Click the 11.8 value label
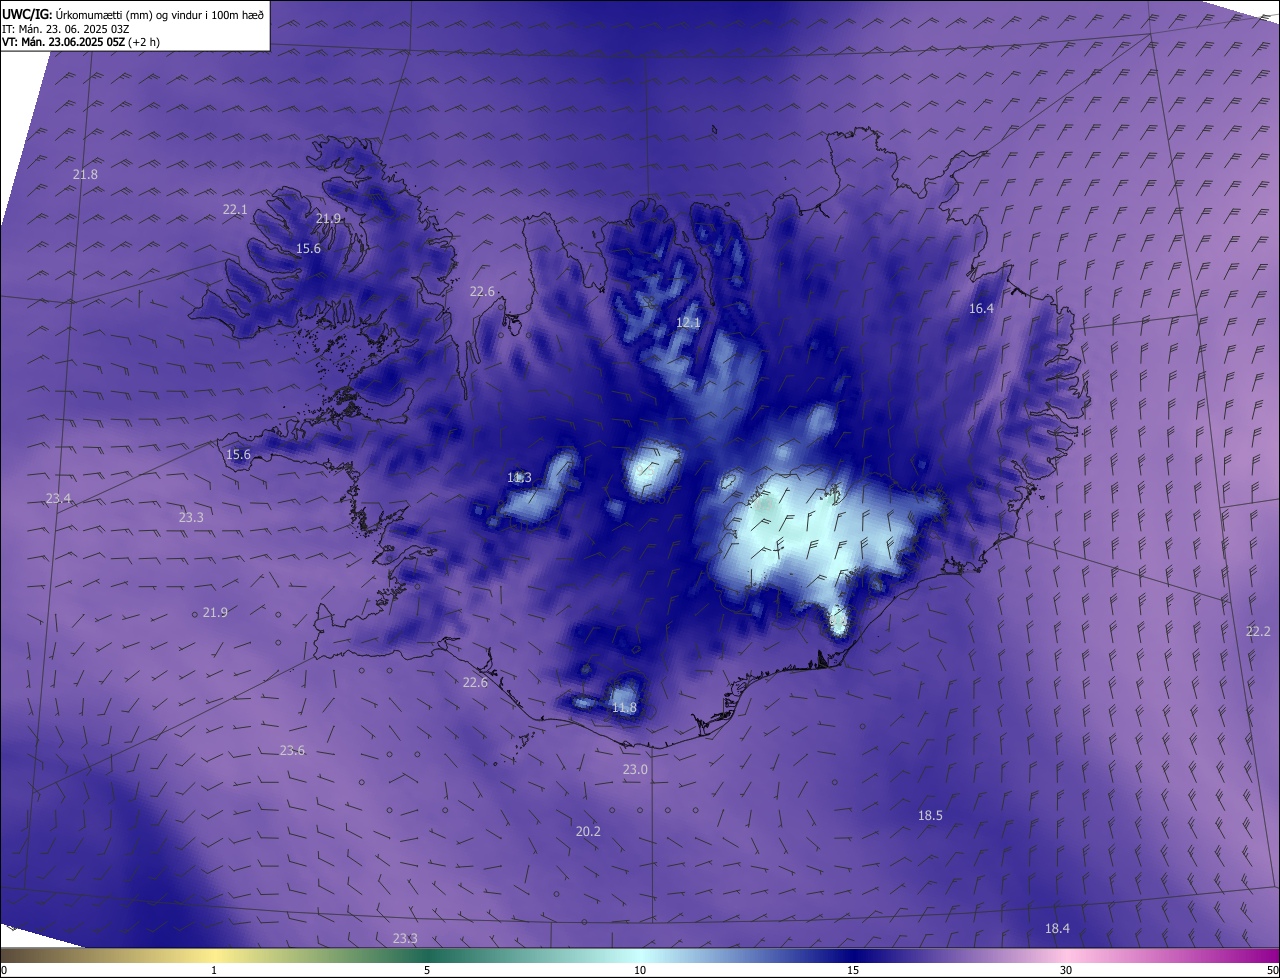1280x978 pixels. click(624, 708)
